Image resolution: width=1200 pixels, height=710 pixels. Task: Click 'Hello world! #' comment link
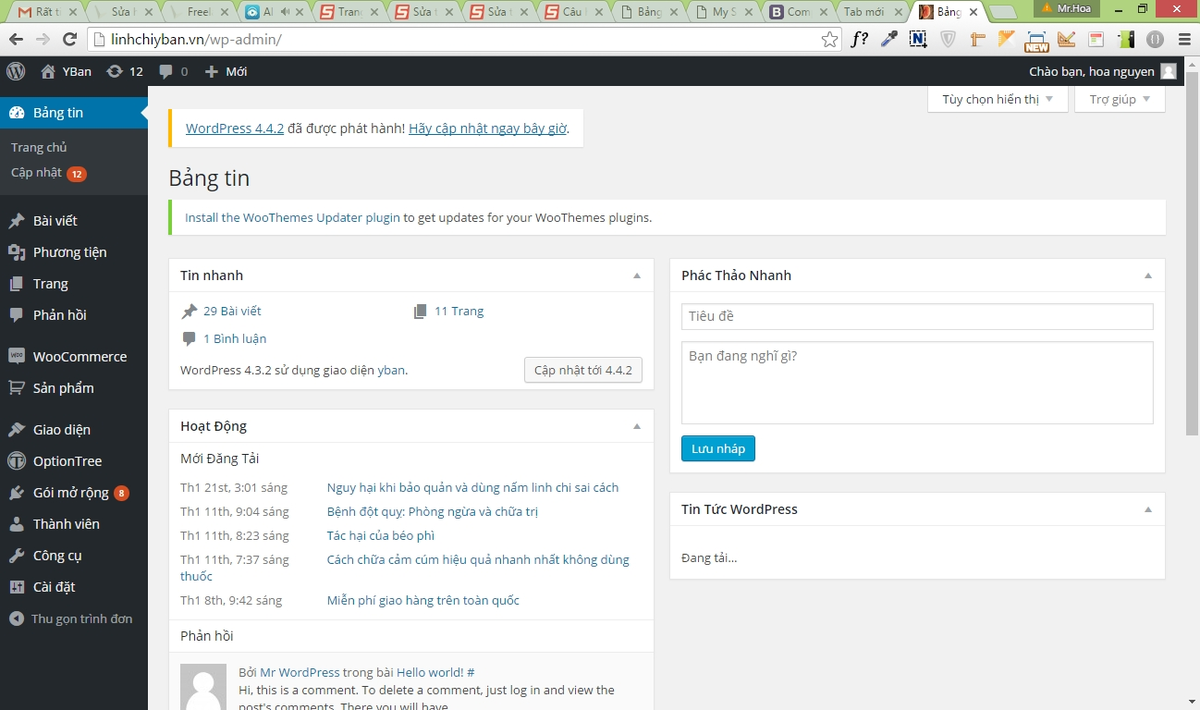tap(435, 673)
